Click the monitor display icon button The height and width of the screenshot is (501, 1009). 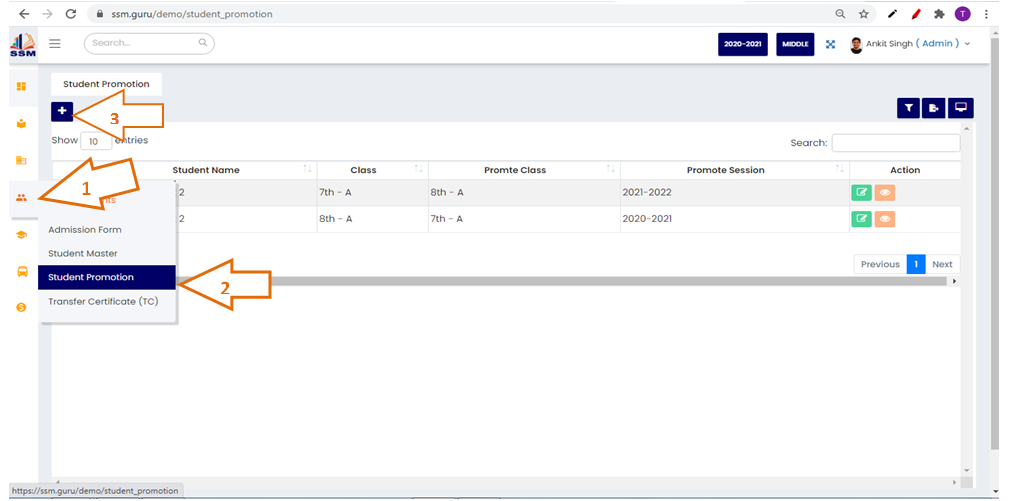click(961, 109)
